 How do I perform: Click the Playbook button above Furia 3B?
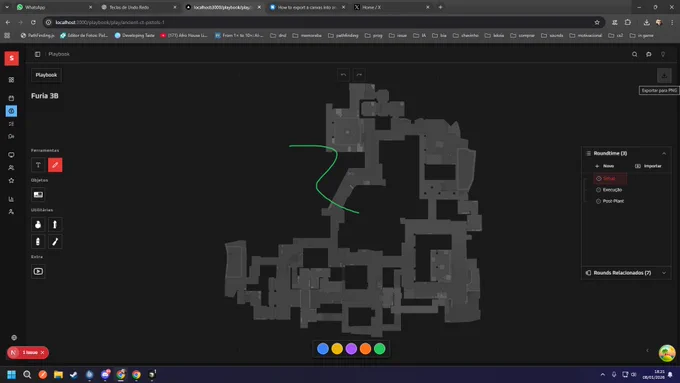pyautogui.click(x=46, y=75)
